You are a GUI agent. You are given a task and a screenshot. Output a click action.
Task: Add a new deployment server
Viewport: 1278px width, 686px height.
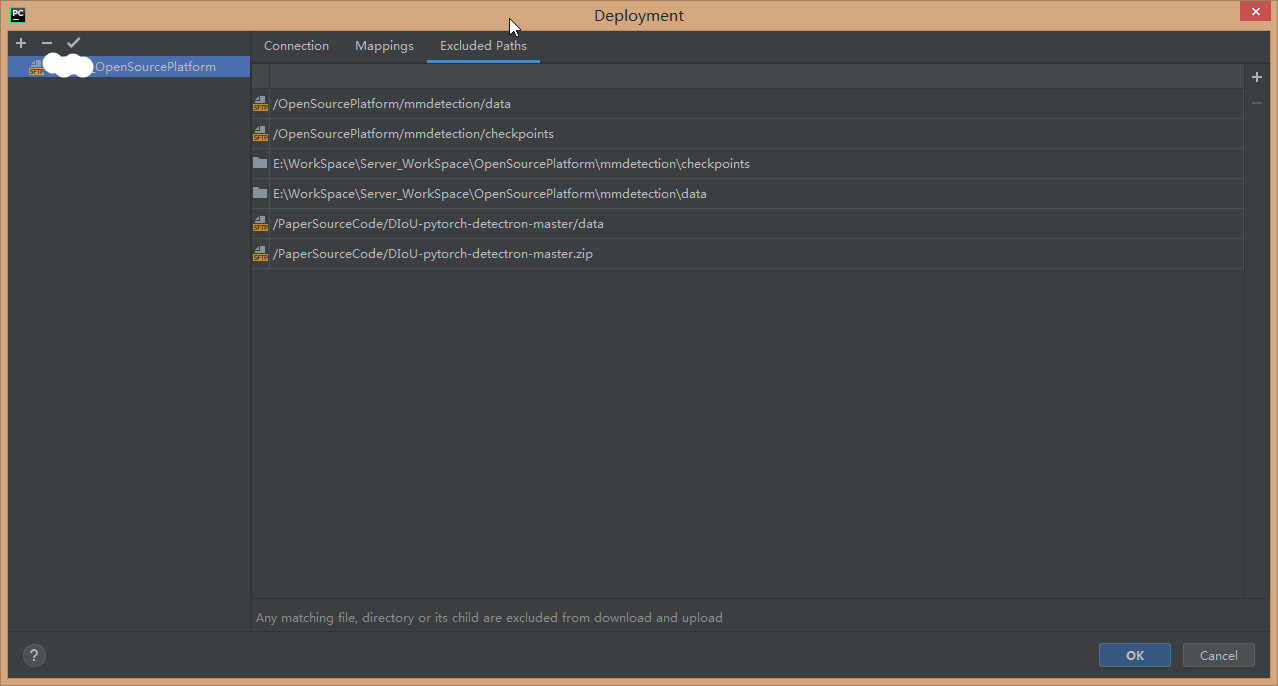21,43
